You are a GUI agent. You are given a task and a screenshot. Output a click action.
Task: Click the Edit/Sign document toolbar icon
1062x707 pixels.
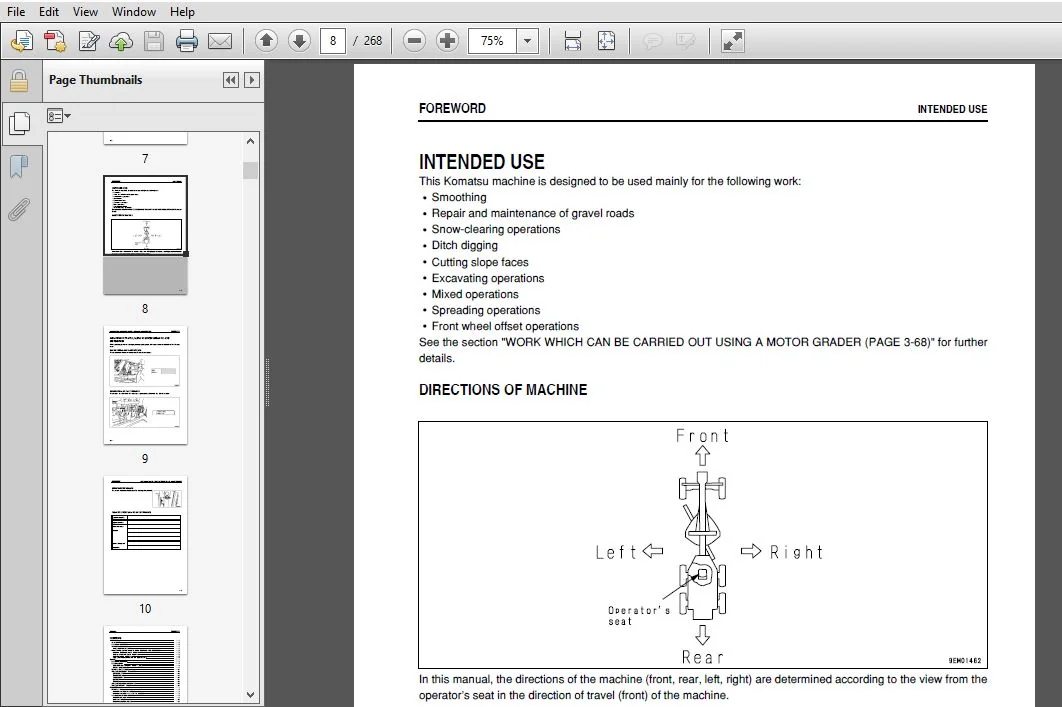(x=89, y=41)
